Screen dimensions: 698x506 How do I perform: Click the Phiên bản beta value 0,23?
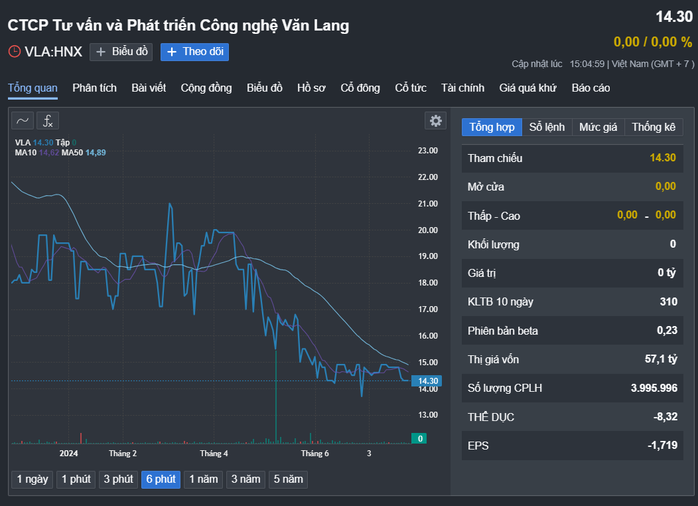[x=667, y=330]
